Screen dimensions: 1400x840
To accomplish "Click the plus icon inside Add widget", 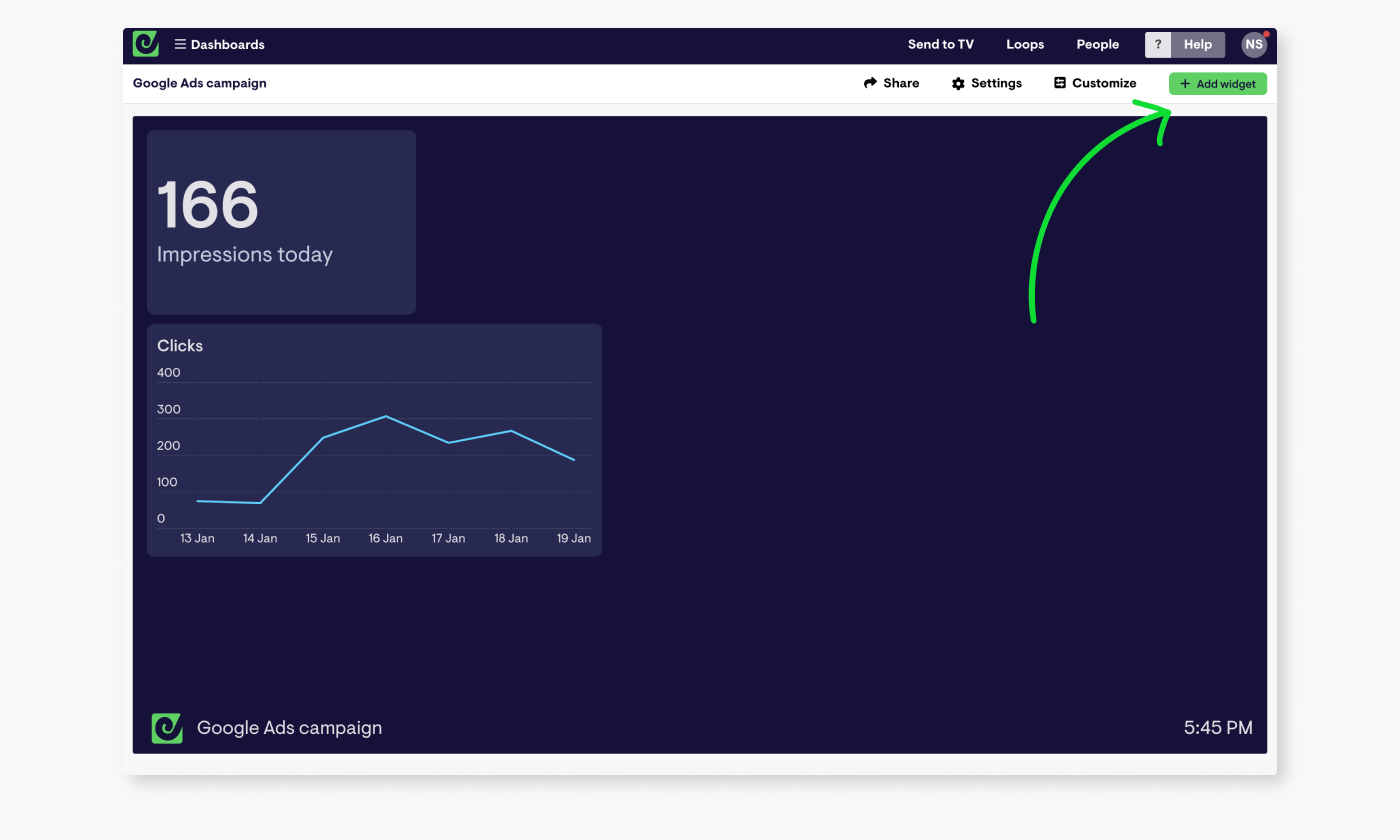I will 1185,83.
